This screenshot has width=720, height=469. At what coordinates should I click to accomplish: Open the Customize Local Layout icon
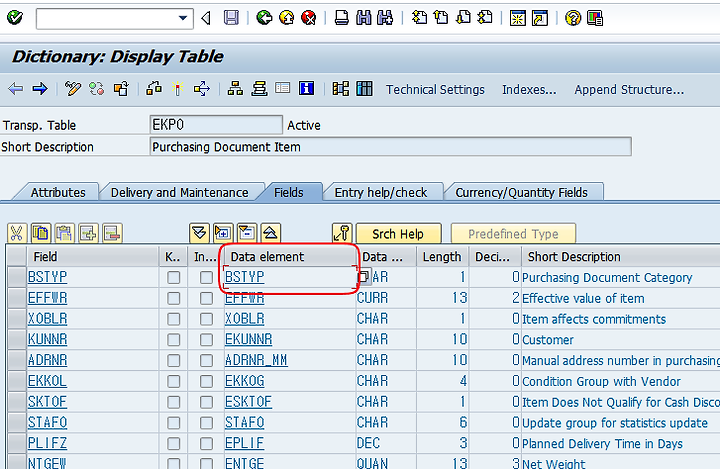595,18
